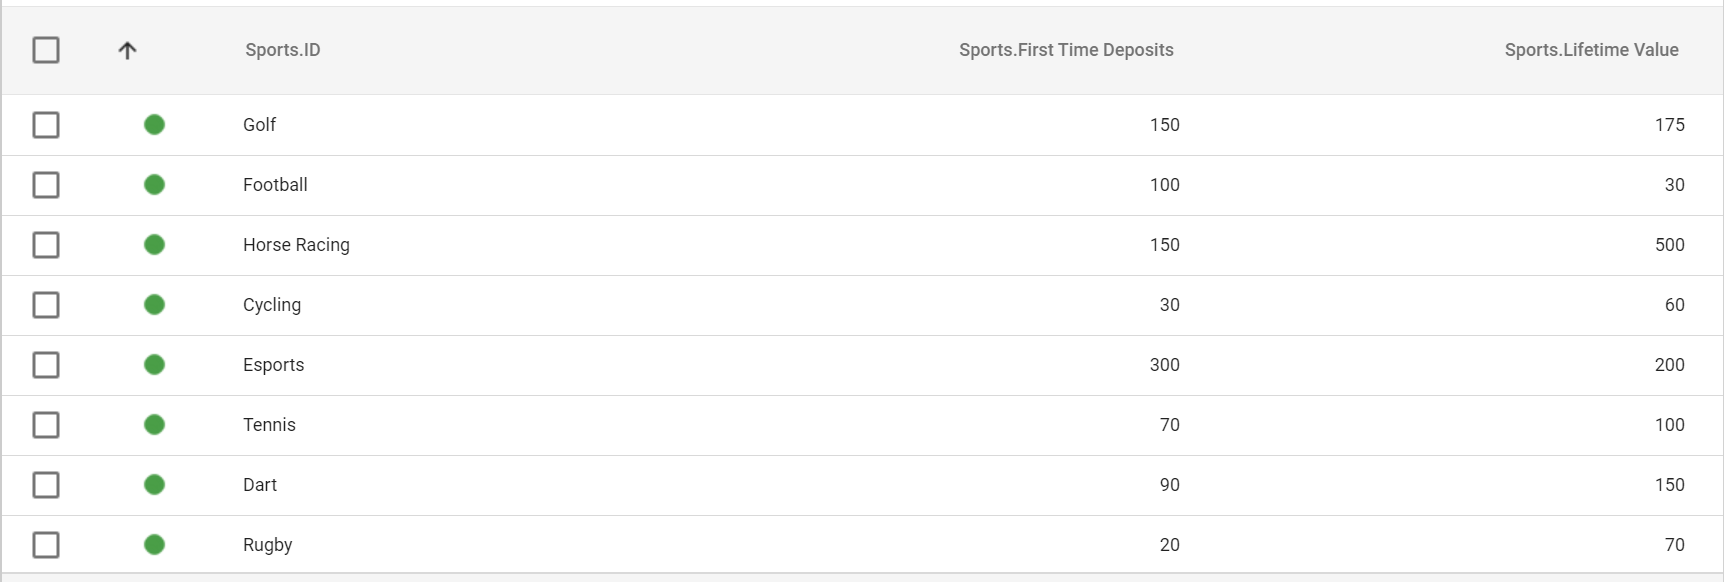Click the green status dot for Golf

(x=154, y=124)
